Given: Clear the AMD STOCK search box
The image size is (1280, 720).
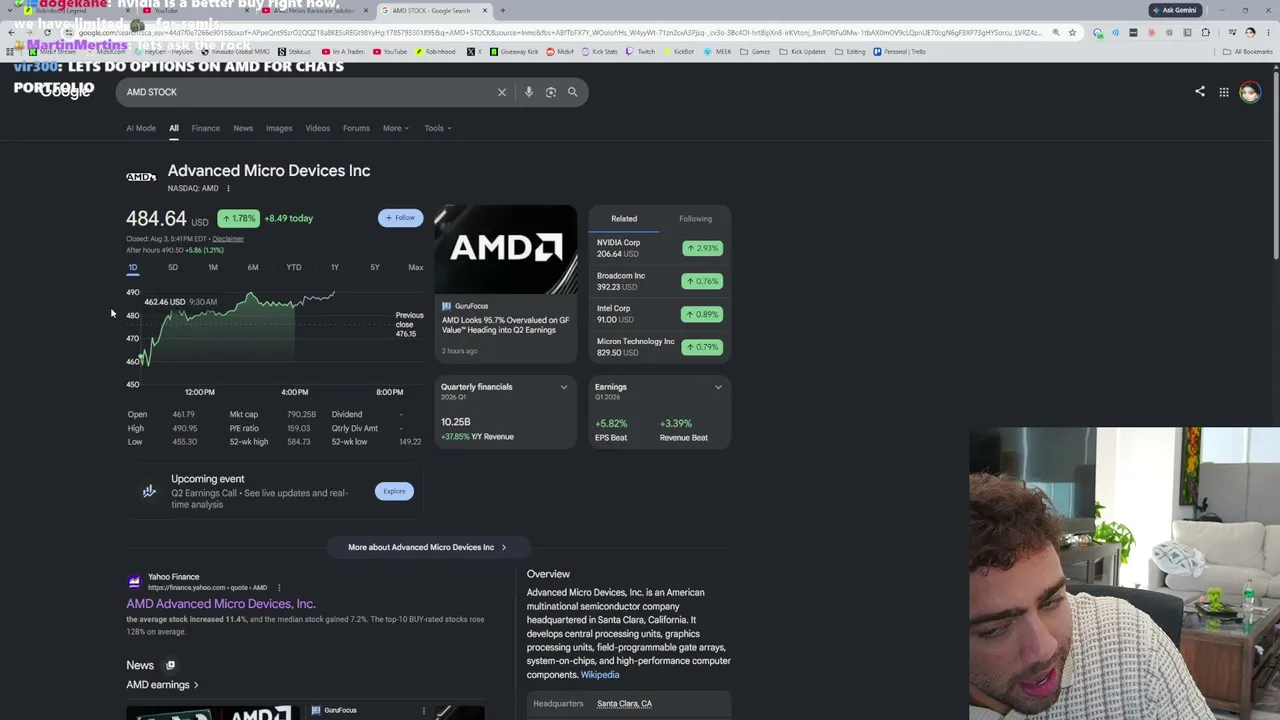Looking at the screenshot, I should coord(502,92).
